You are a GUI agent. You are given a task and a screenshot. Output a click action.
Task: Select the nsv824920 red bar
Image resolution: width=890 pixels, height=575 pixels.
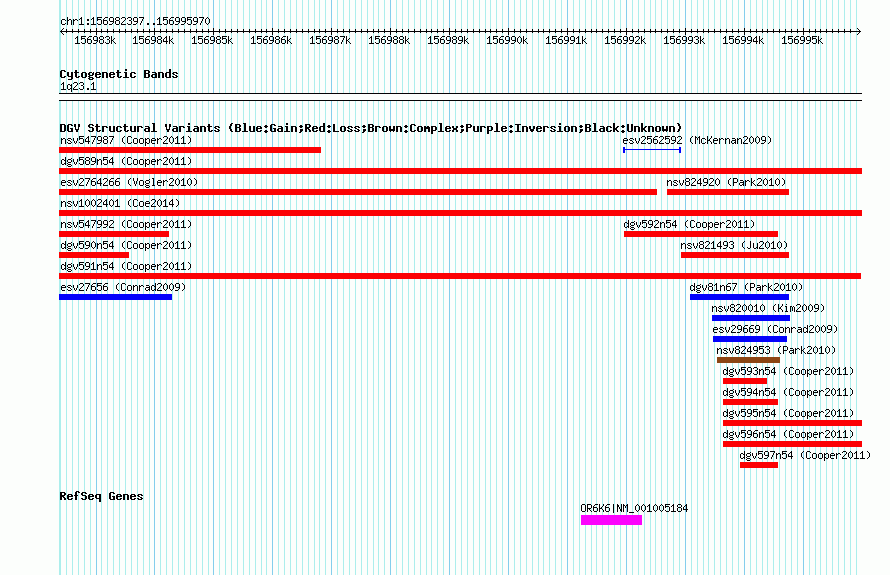[728, 192]
